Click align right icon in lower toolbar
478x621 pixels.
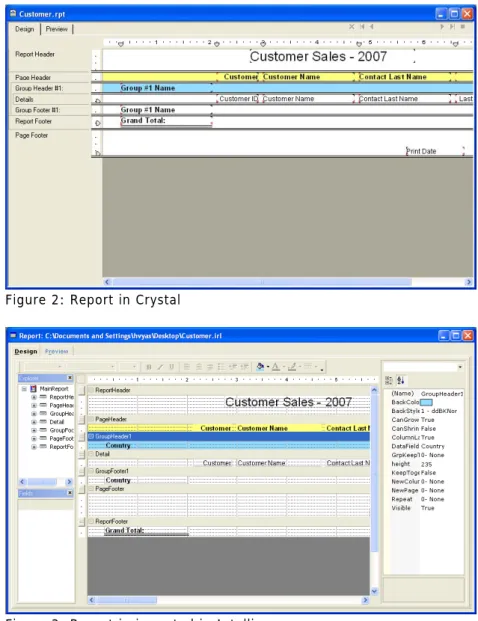210,367
